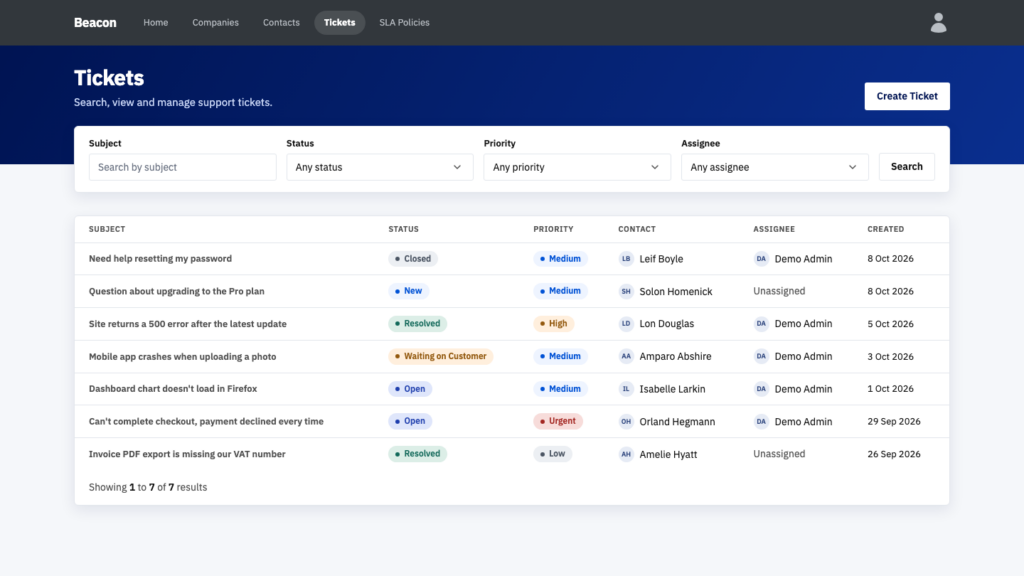The height and width of the screenshot is (576, 1024).
Task: Click Leif Boyle's LB contact avatar
Action: point(626,259)
